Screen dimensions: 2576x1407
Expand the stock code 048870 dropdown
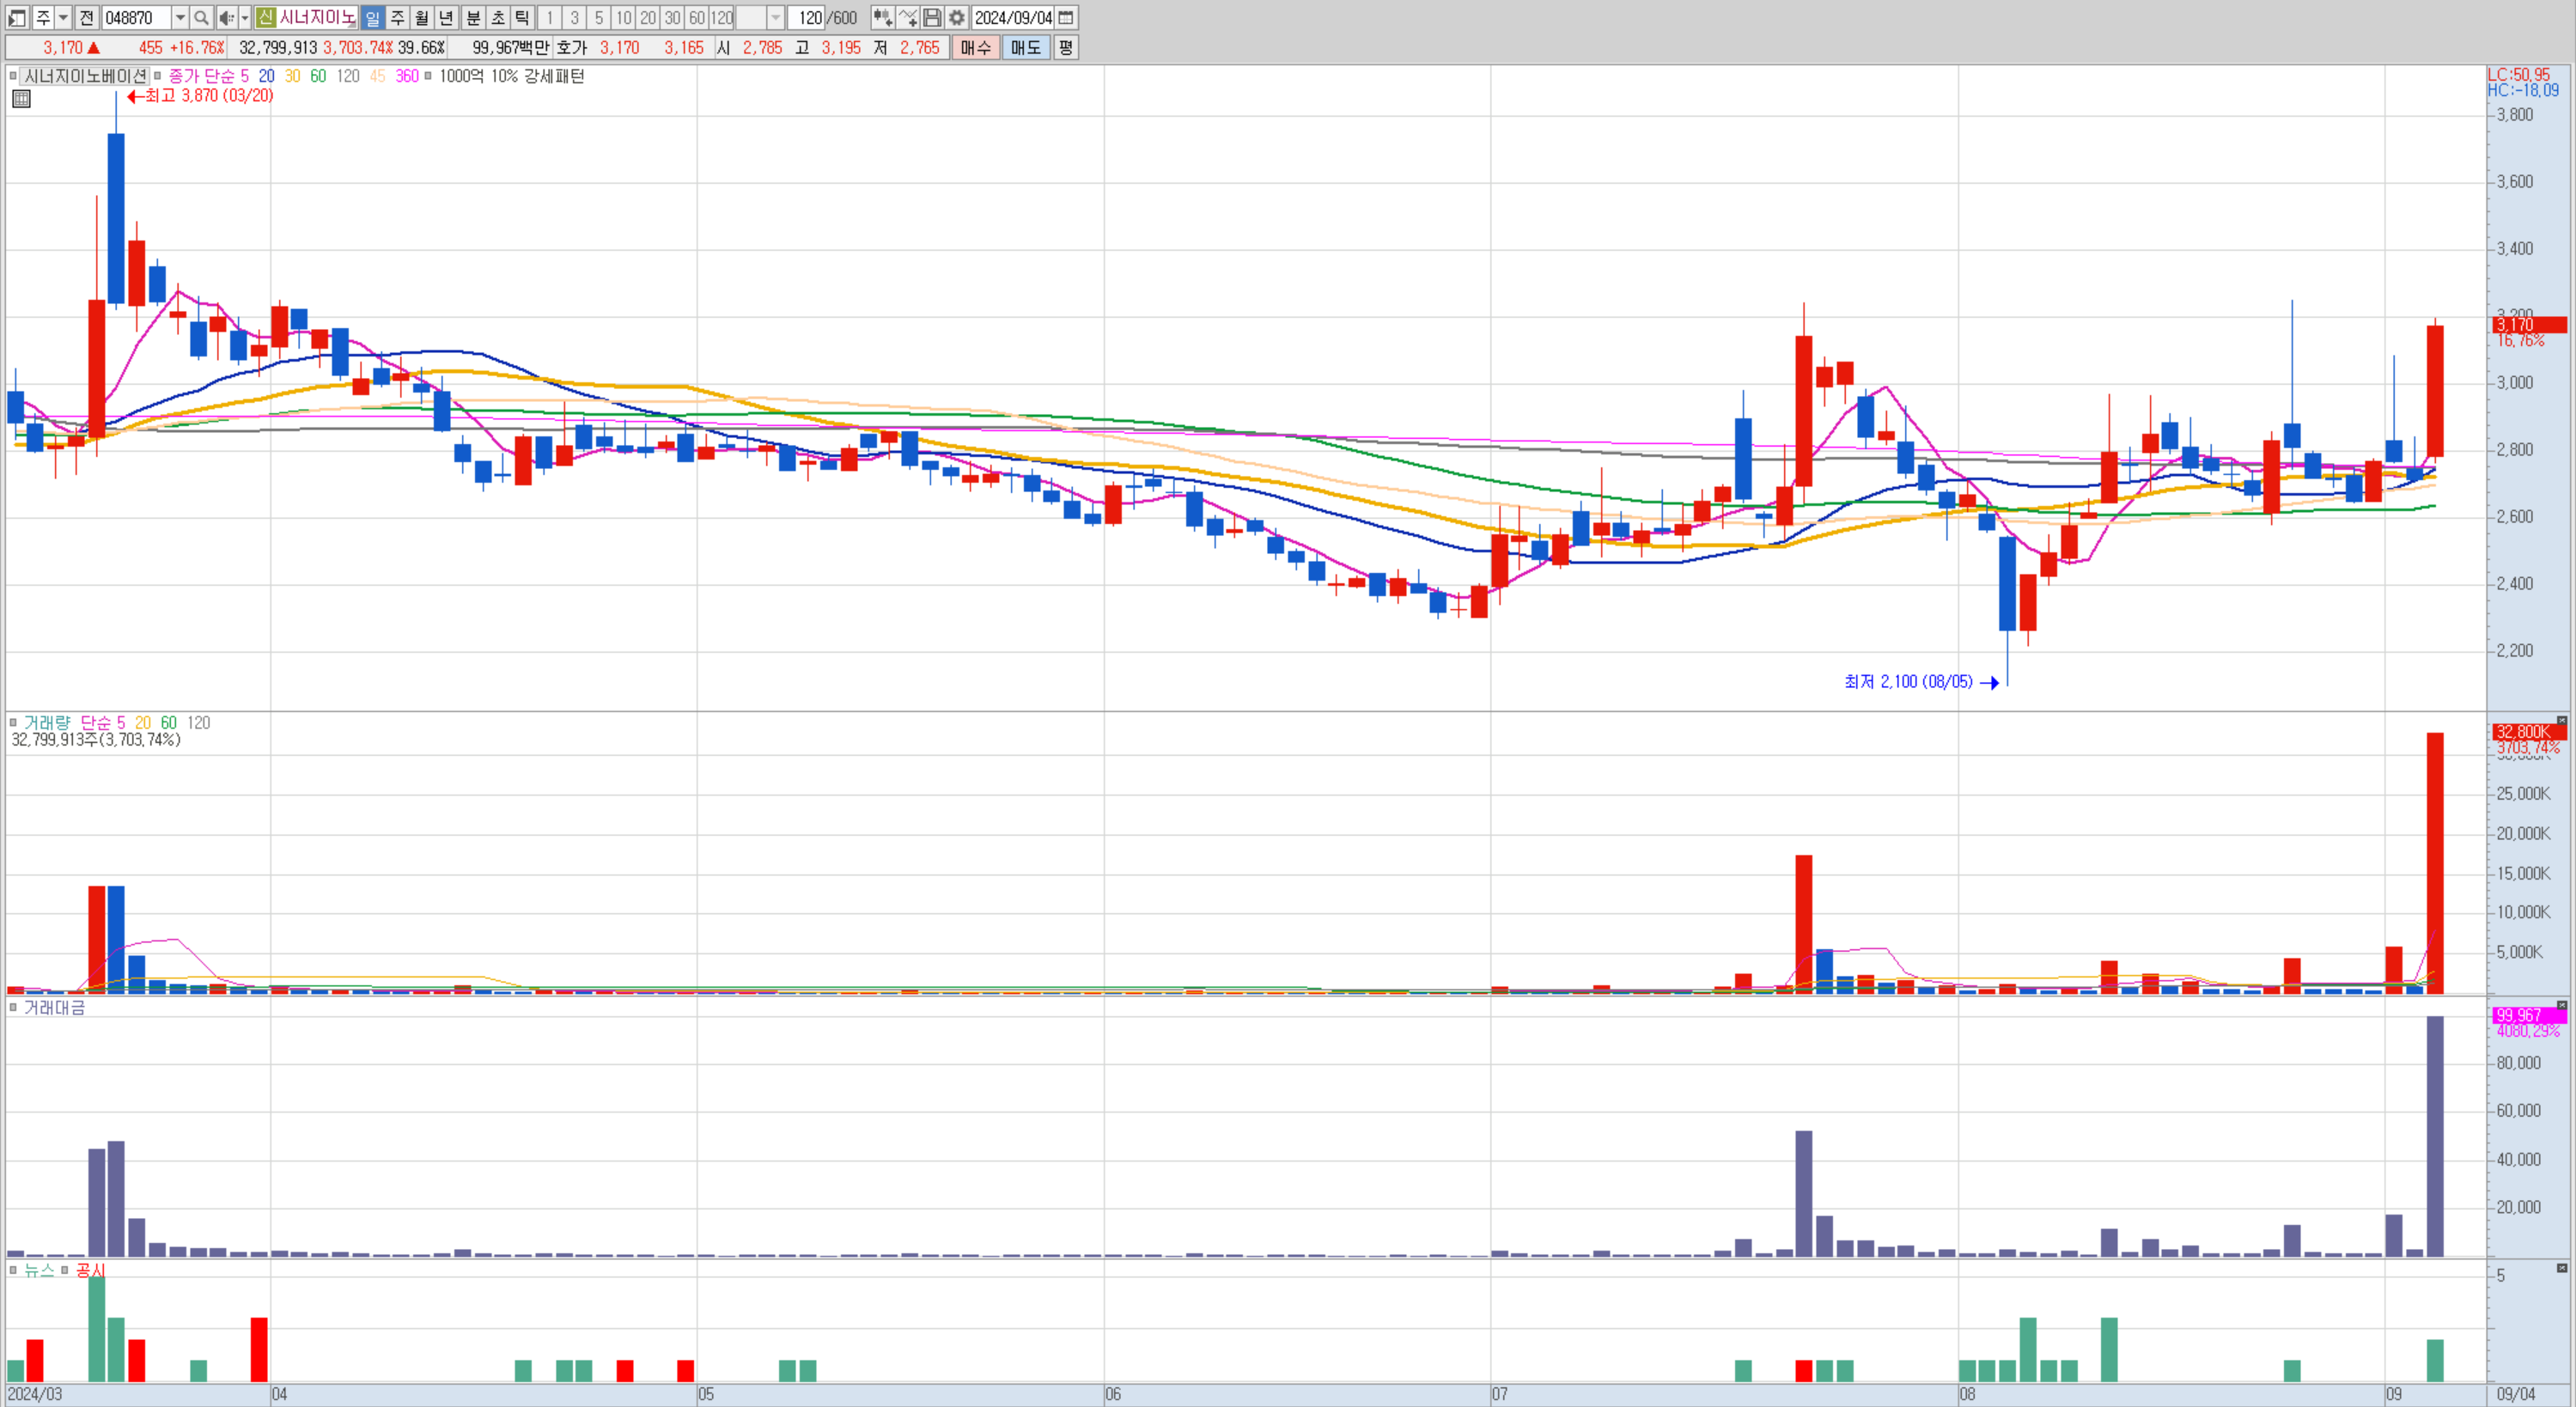[180, 18]
